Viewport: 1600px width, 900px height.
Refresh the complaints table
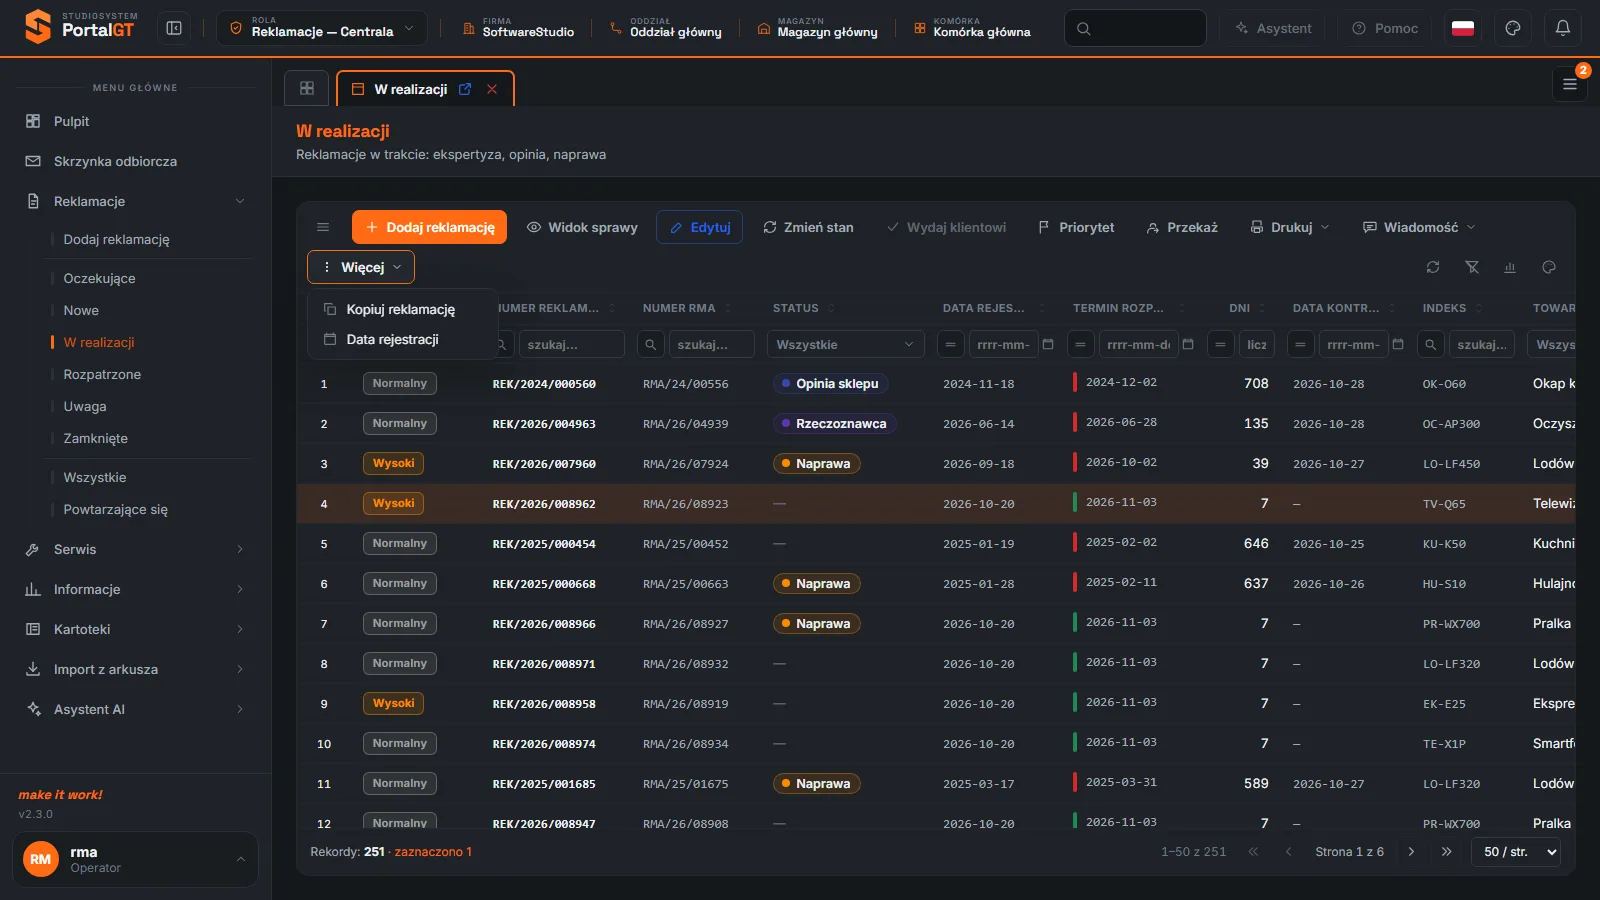click(x=1433, y=267)
